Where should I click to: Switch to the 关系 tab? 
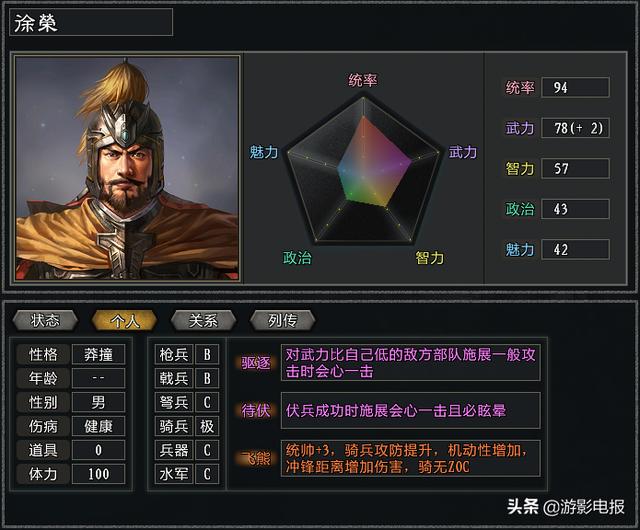203,321
